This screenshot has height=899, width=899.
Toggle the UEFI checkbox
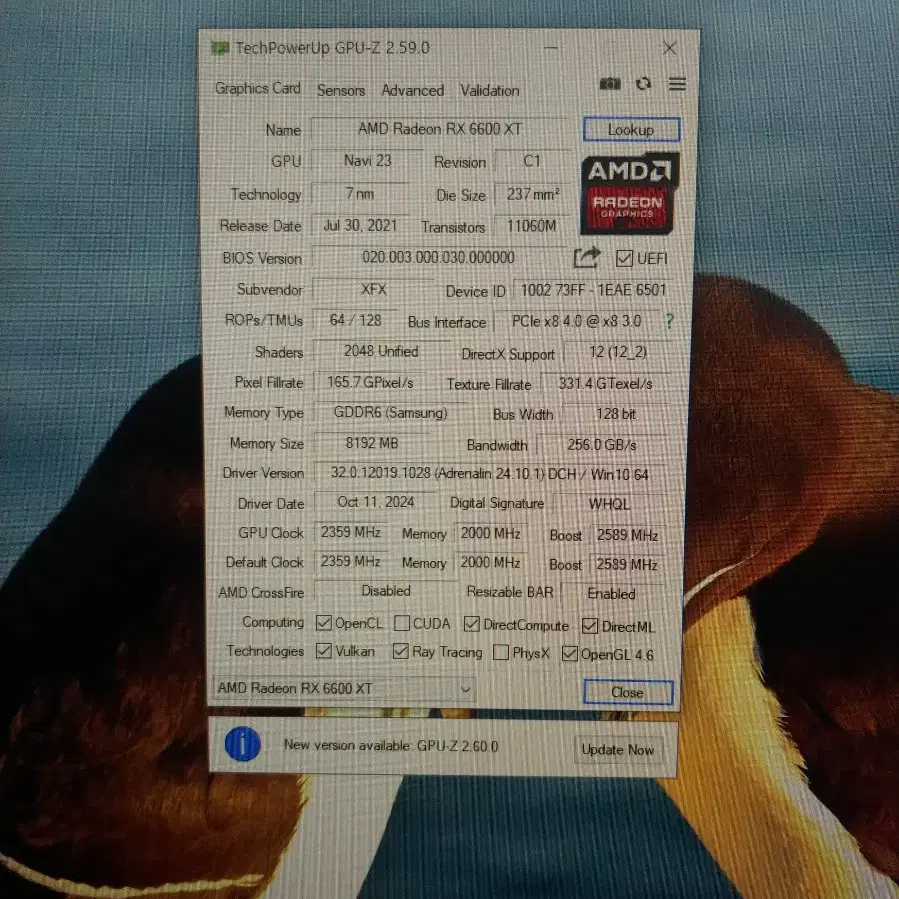click(x=624, y=259)
